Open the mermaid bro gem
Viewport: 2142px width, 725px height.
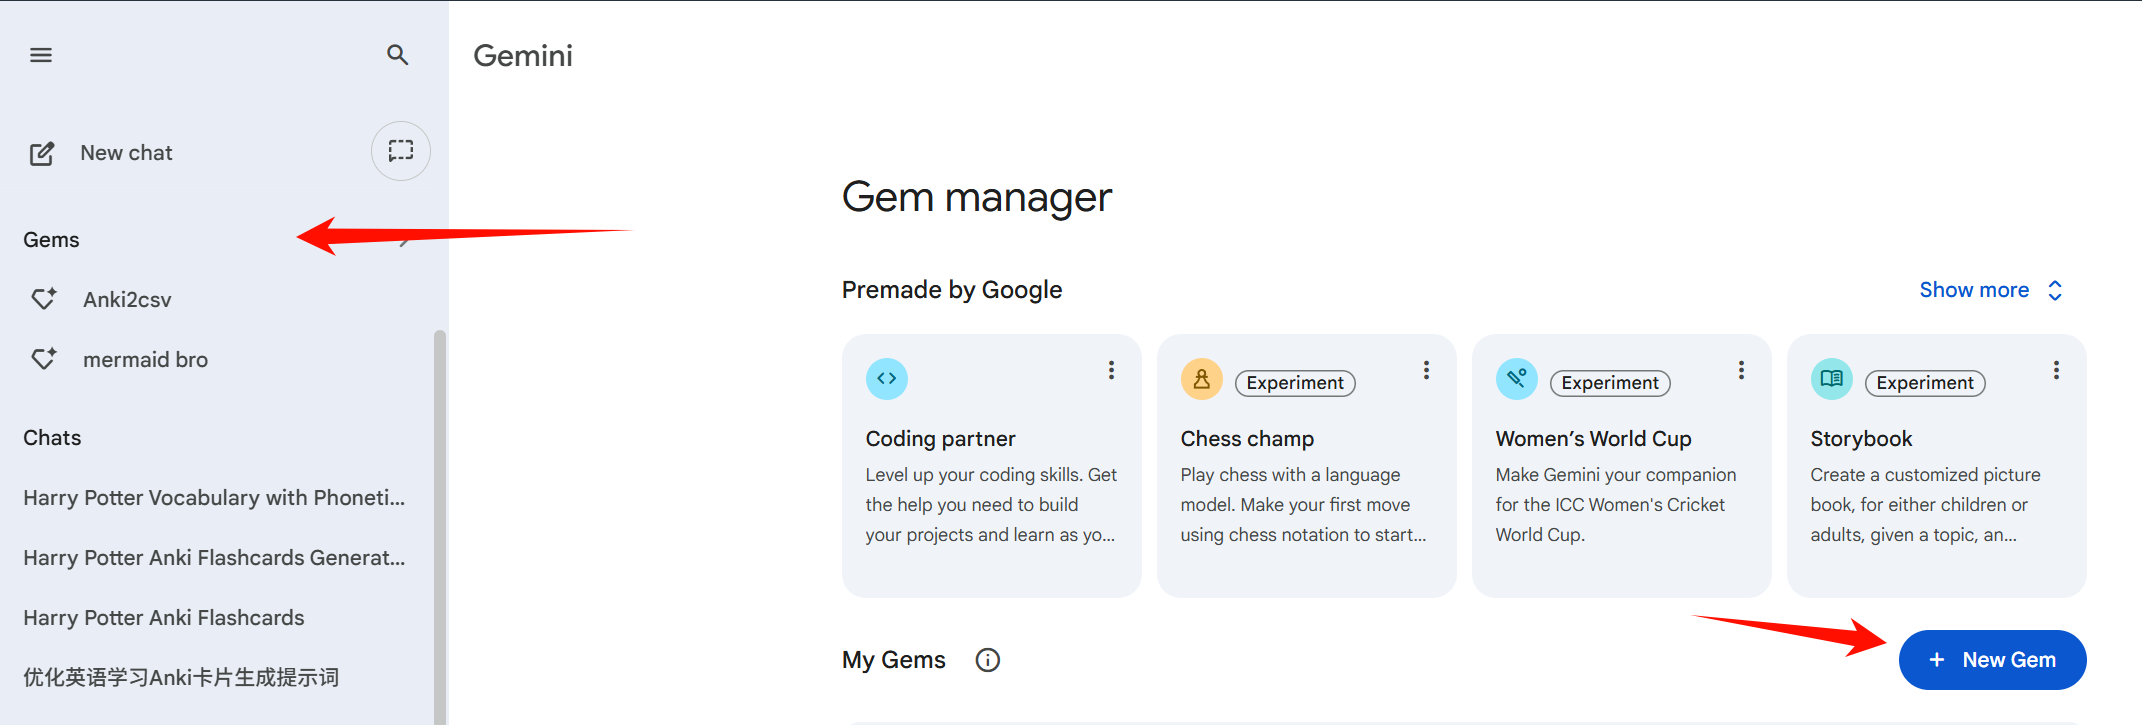[145, 360]
